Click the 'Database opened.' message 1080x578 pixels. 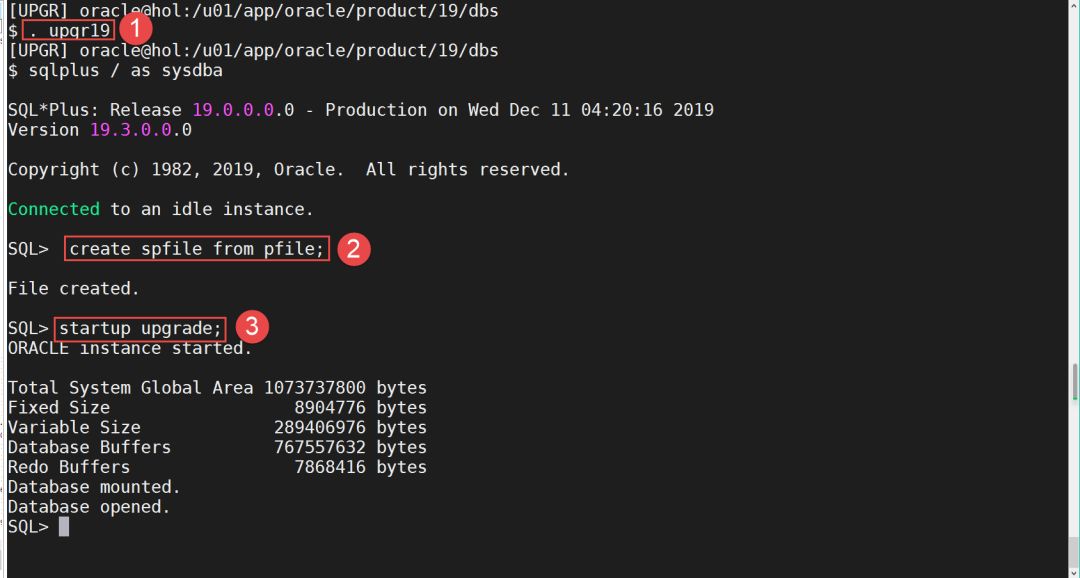(x=89, y=507)
